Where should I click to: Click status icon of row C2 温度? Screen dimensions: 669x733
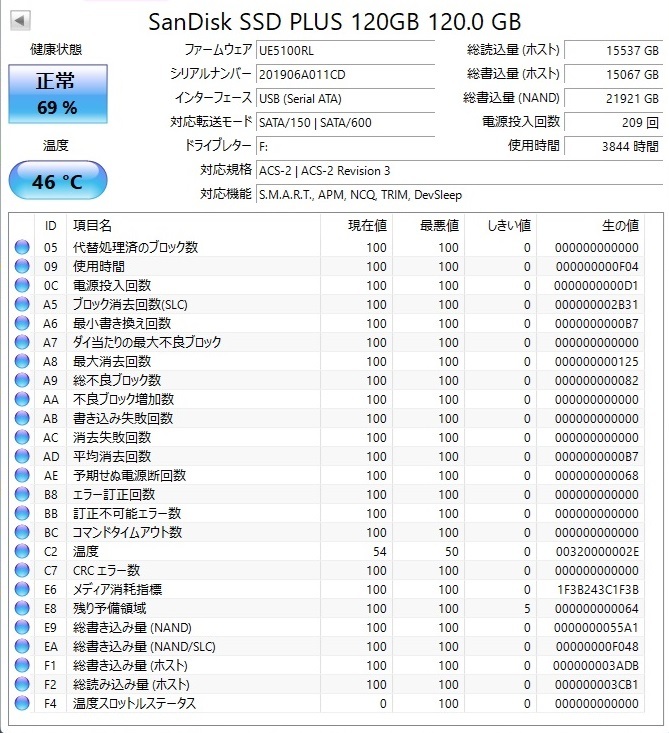click(22, 551)
